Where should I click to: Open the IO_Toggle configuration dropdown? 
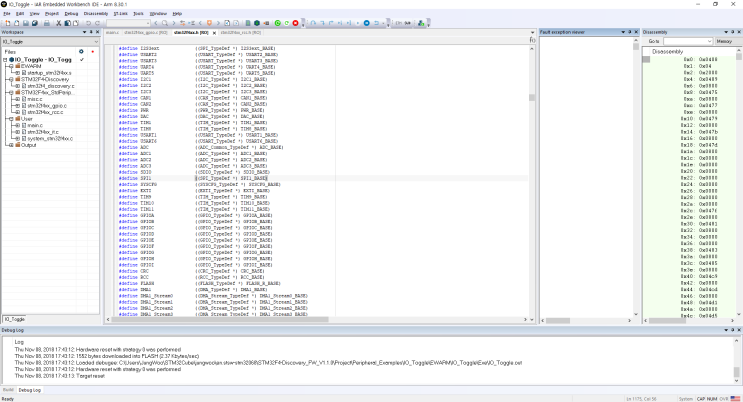(94, 42)
